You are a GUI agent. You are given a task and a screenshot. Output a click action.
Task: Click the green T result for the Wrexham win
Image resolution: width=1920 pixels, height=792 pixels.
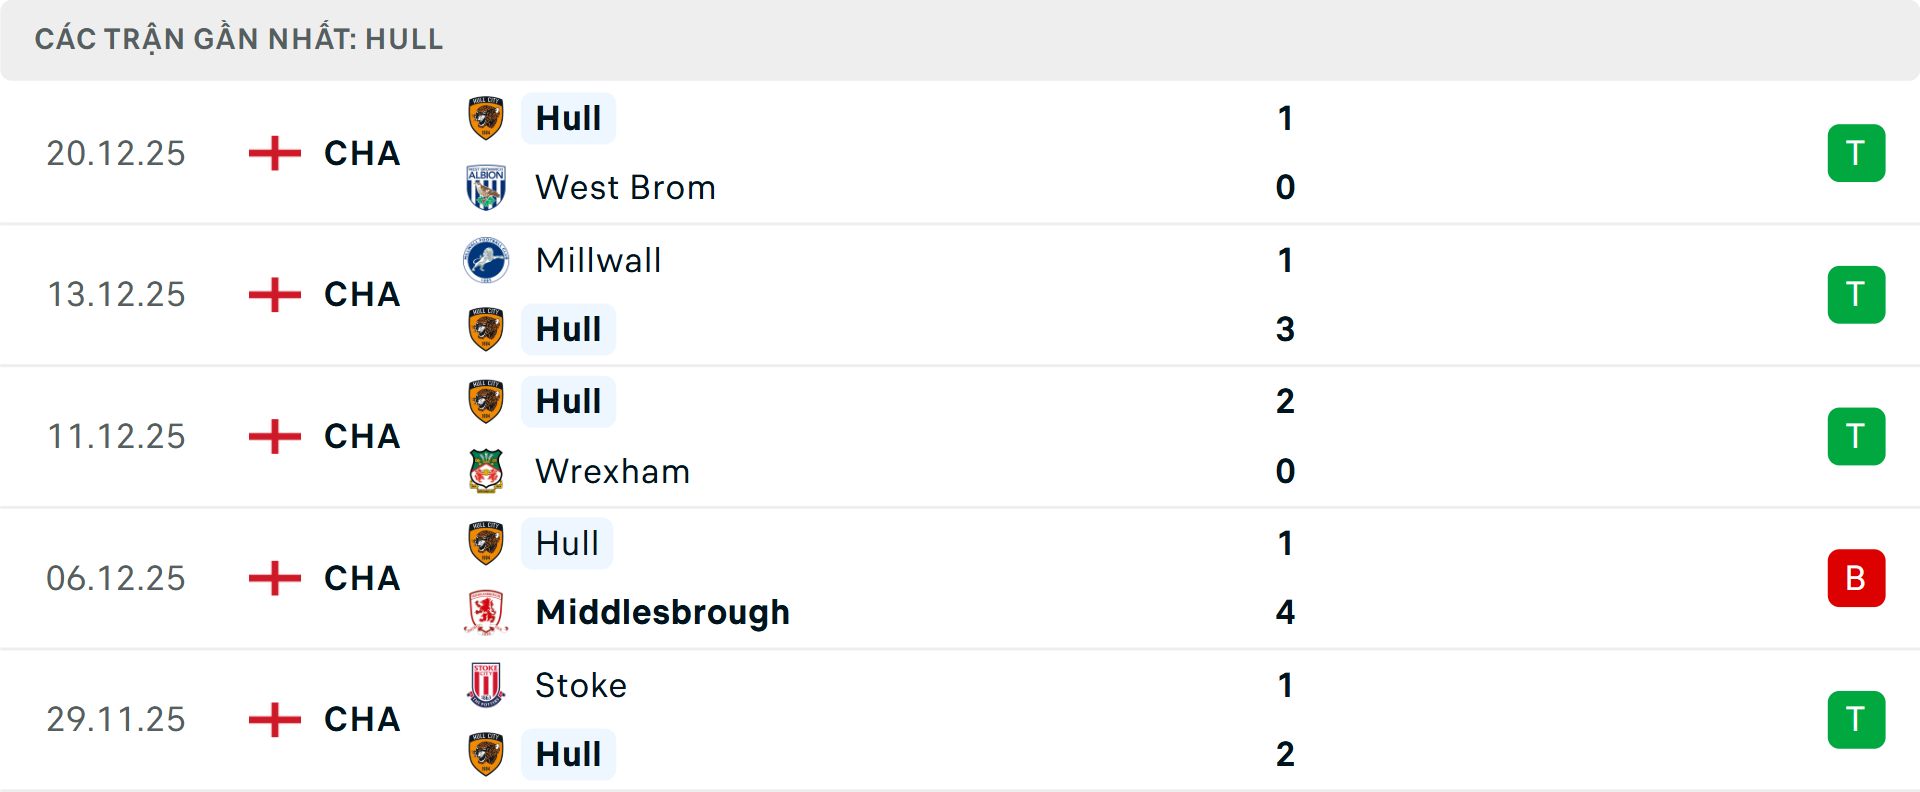point(1857,436)
